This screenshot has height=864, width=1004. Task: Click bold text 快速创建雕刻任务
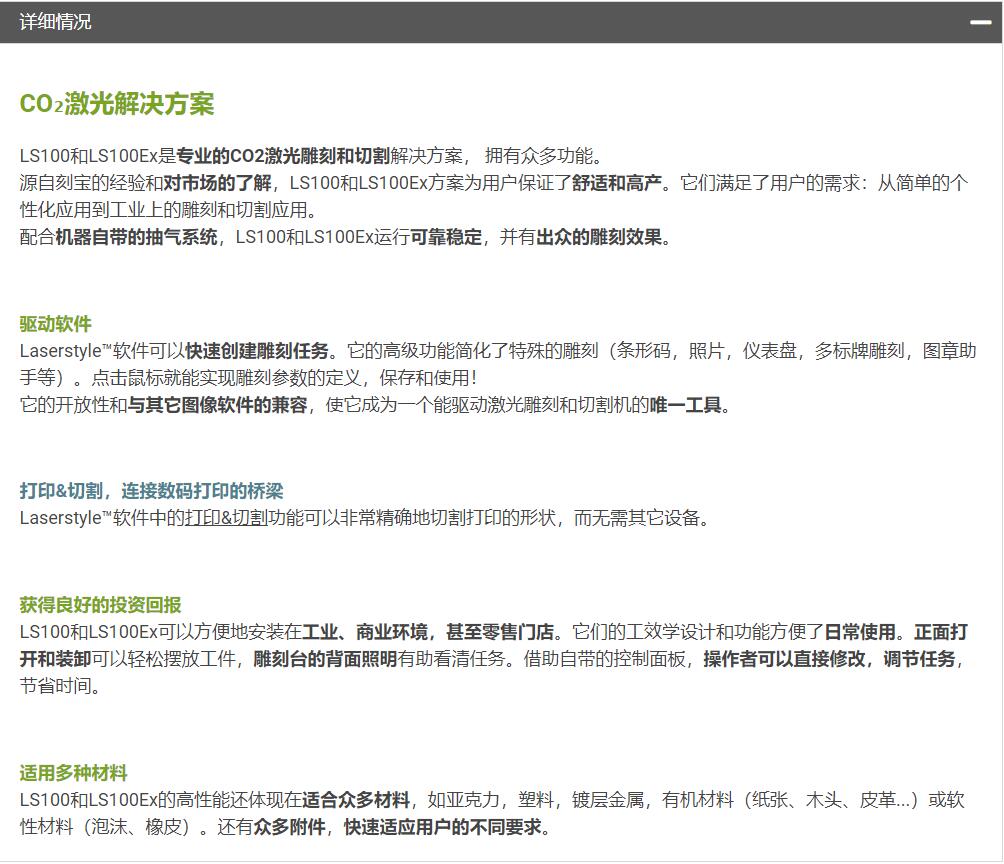click(x=257, y=351)
